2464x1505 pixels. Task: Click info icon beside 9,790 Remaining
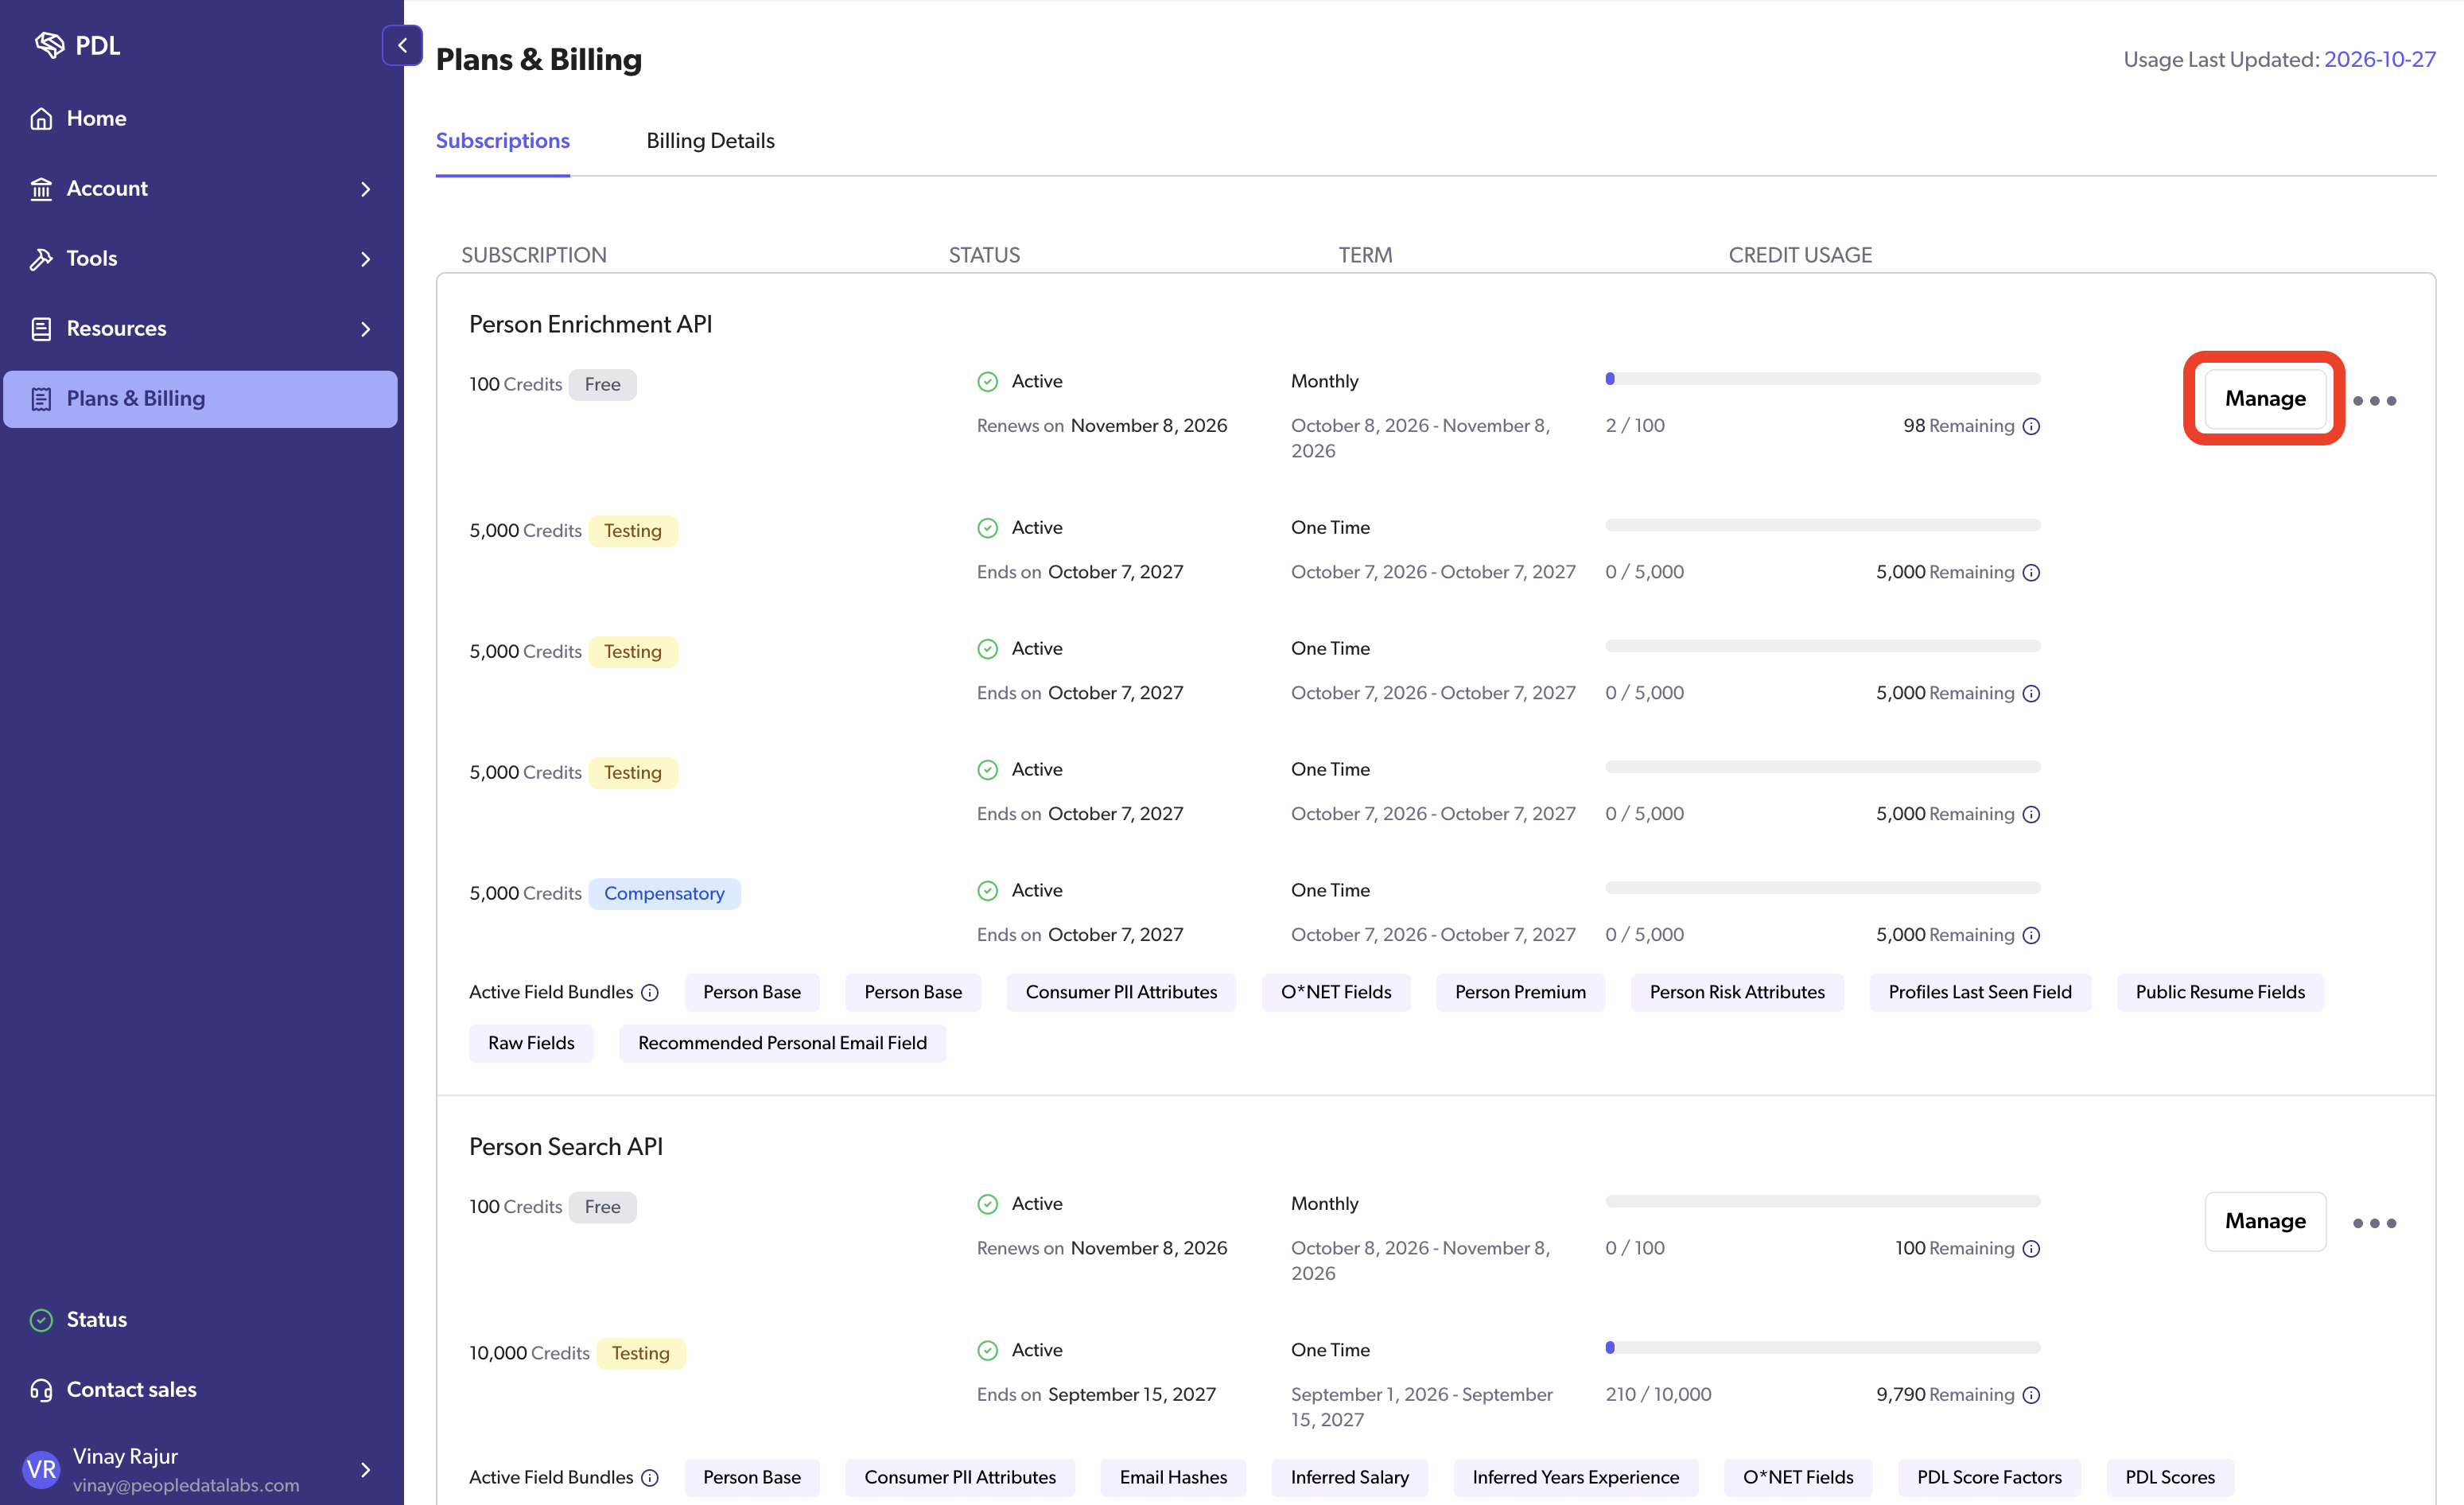[2031, 1395]
